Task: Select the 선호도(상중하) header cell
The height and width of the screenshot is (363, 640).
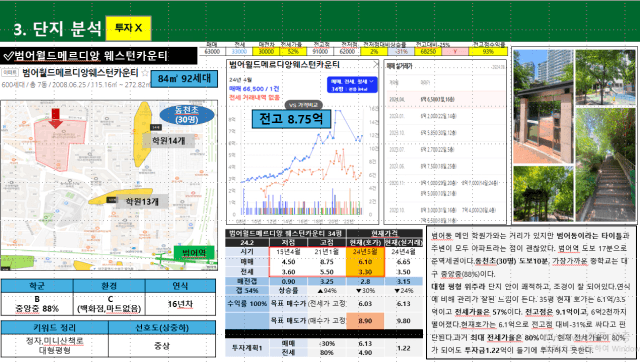Action: pos(162,328)
